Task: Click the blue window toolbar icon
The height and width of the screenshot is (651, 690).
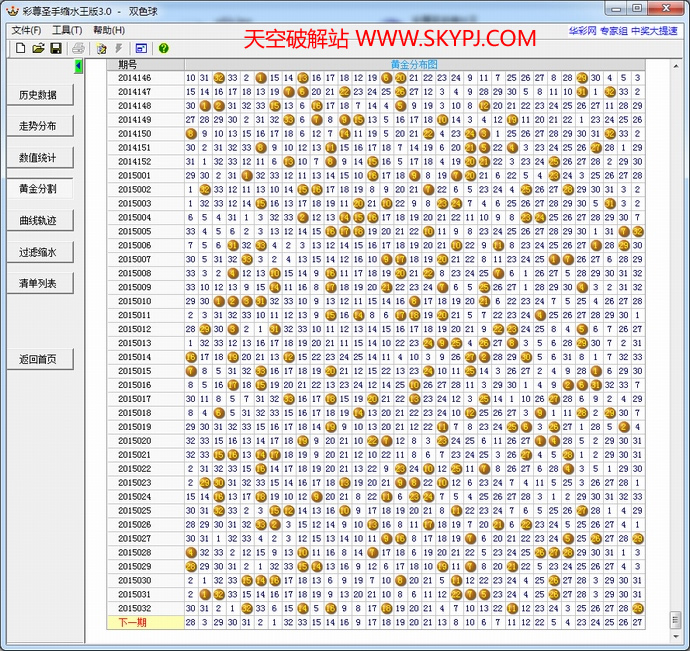Action: click(141, 48)
